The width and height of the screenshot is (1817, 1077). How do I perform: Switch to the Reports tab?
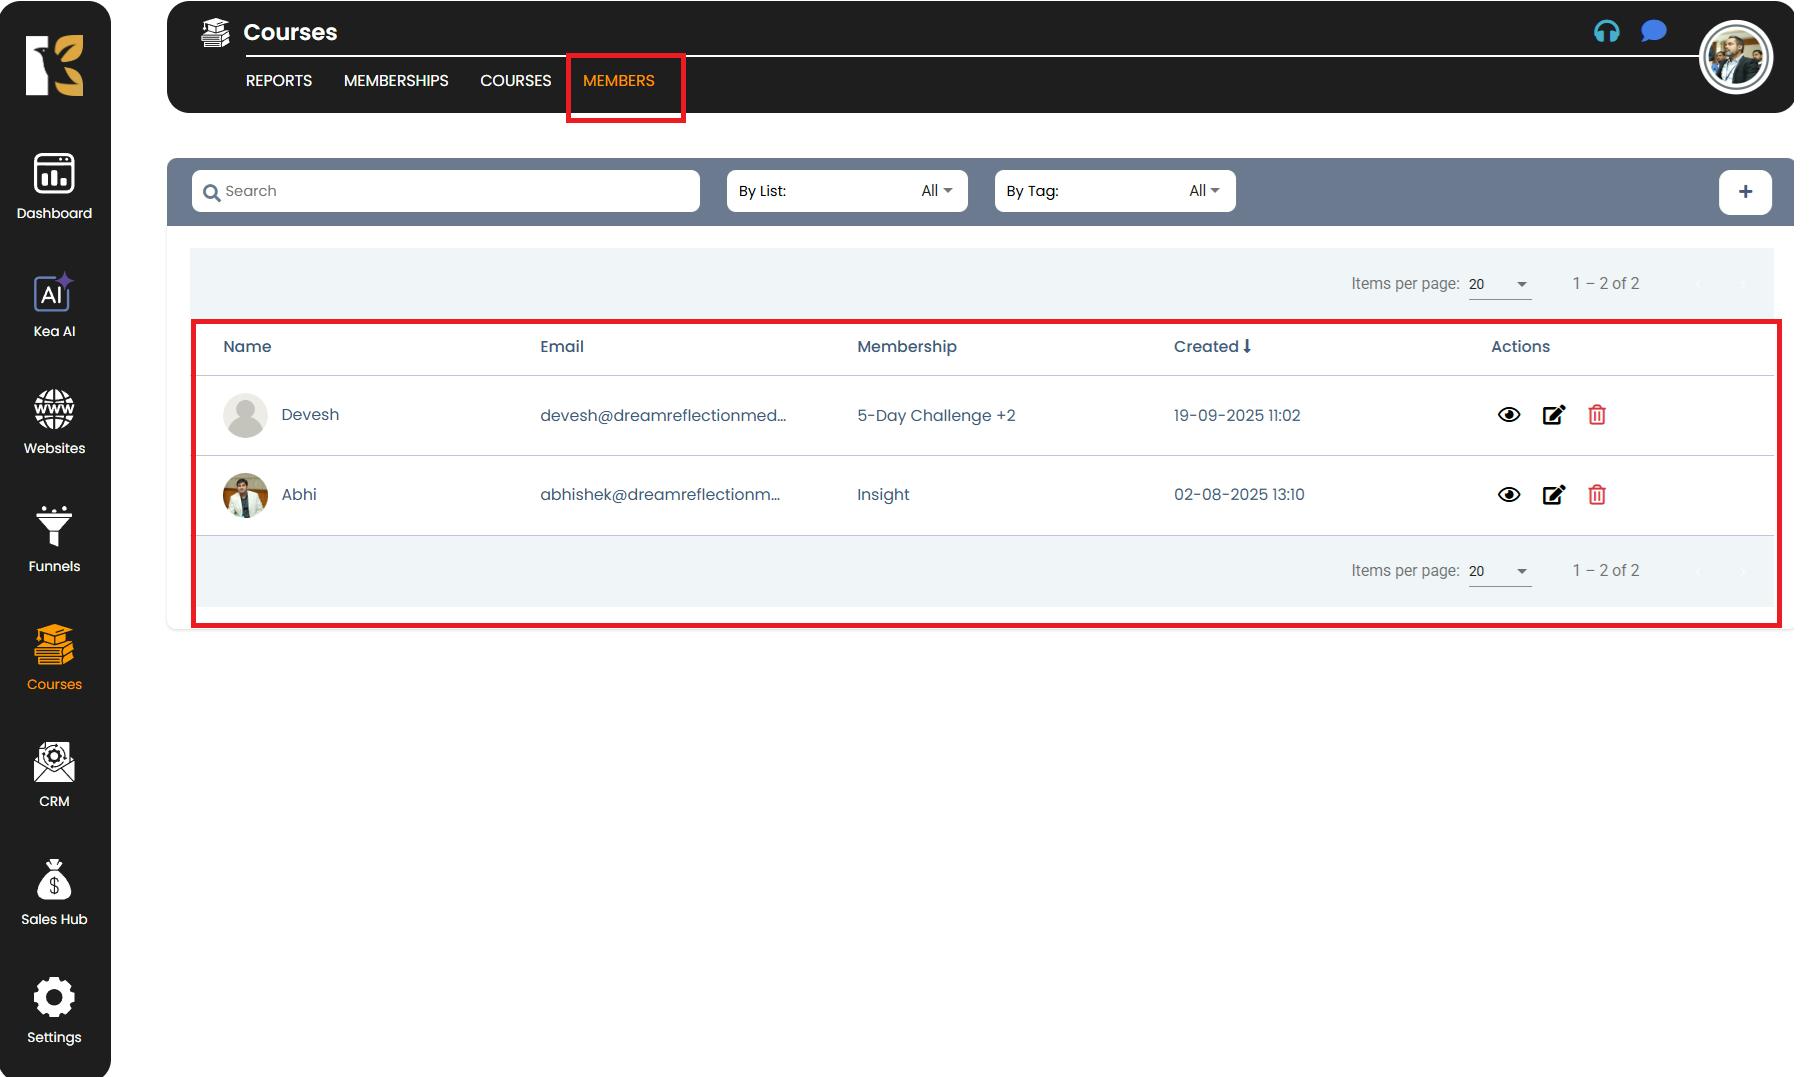[x=279, y=81]
